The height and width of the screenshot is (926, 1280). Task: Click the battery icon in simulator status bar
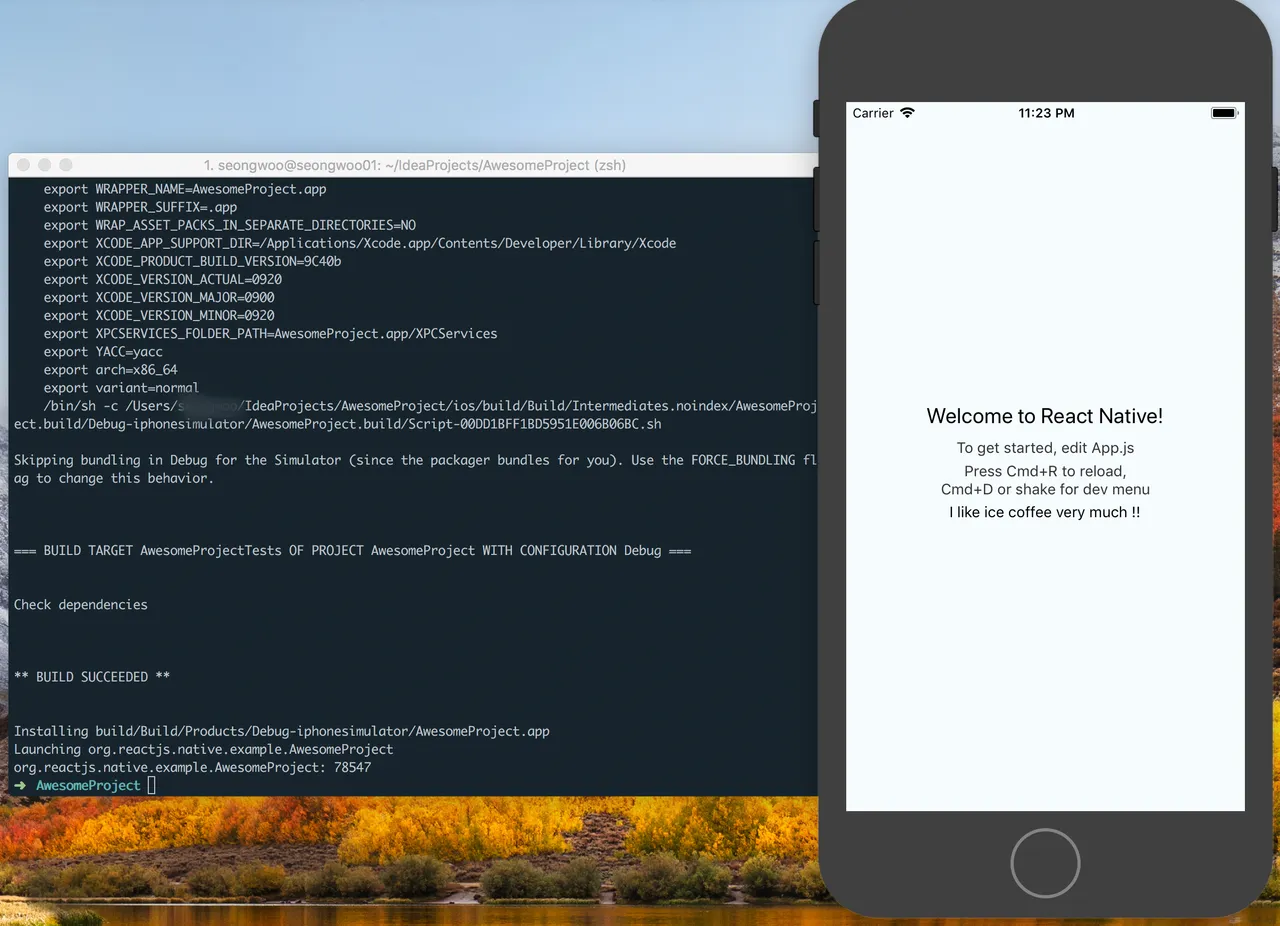tap(1224, 113)
